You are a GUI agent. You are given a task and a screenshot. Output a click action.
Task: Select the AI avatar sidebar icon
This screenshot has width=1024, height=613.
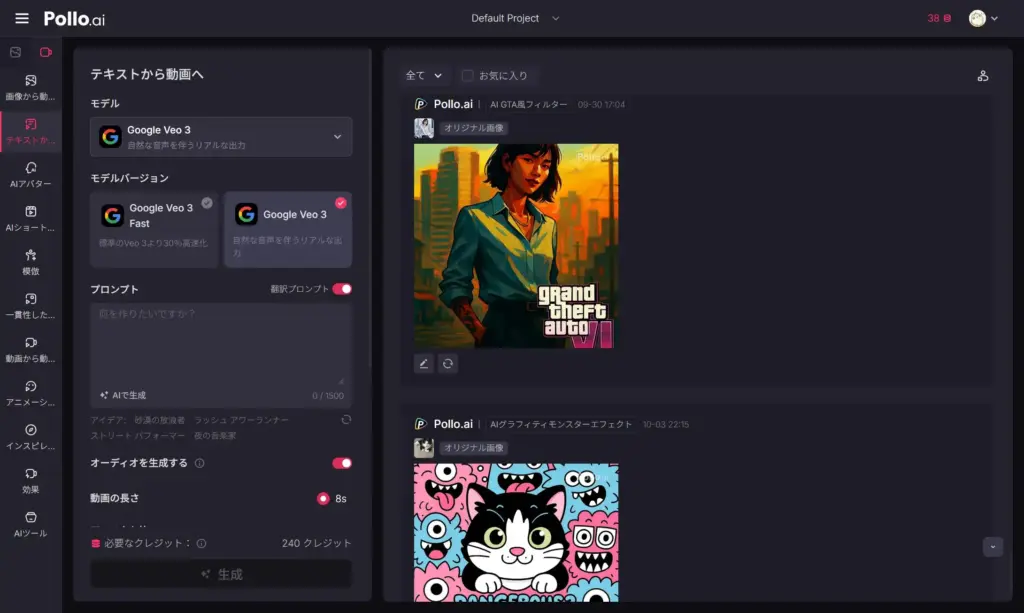[31, 174]
